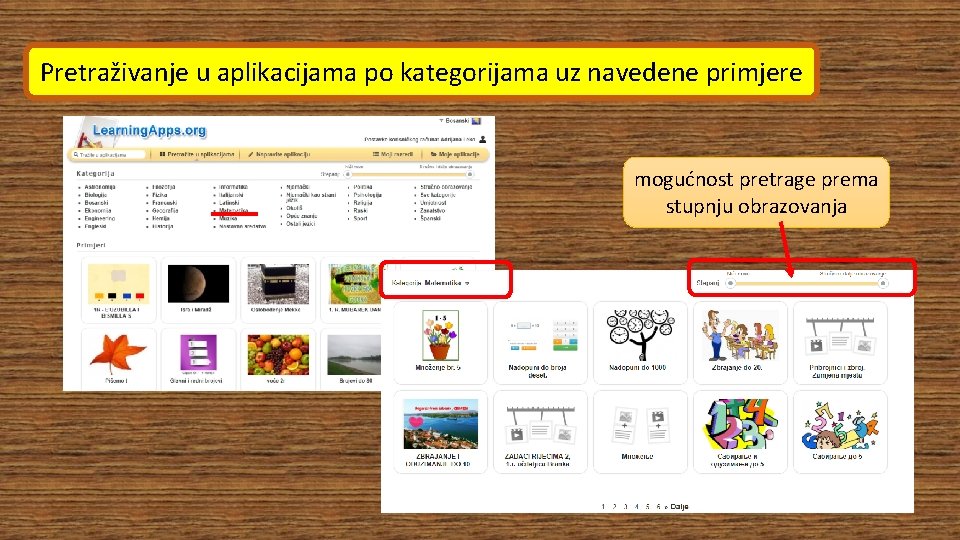Open the Moje aplikacije tab

pyautogui.click(x=455, y=154)
